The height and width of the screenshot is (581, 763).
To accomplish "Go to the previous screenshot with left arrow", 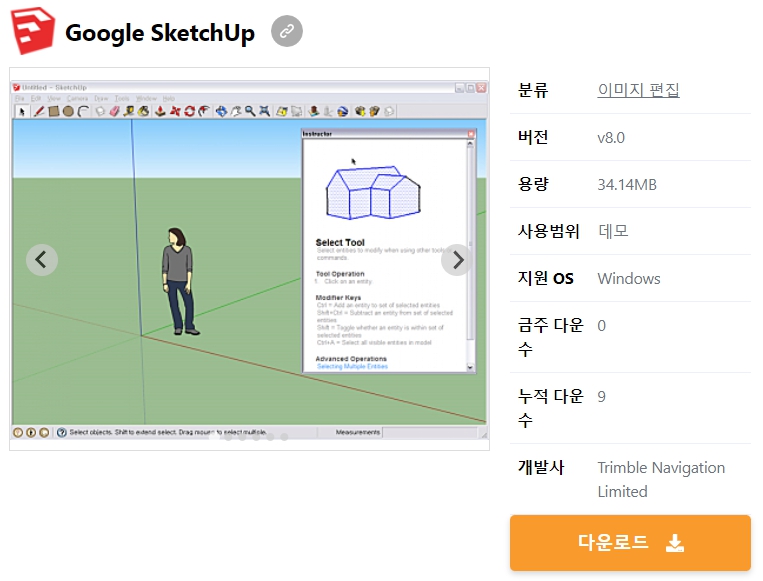I will pyautogui.click(x=42, y=259).
